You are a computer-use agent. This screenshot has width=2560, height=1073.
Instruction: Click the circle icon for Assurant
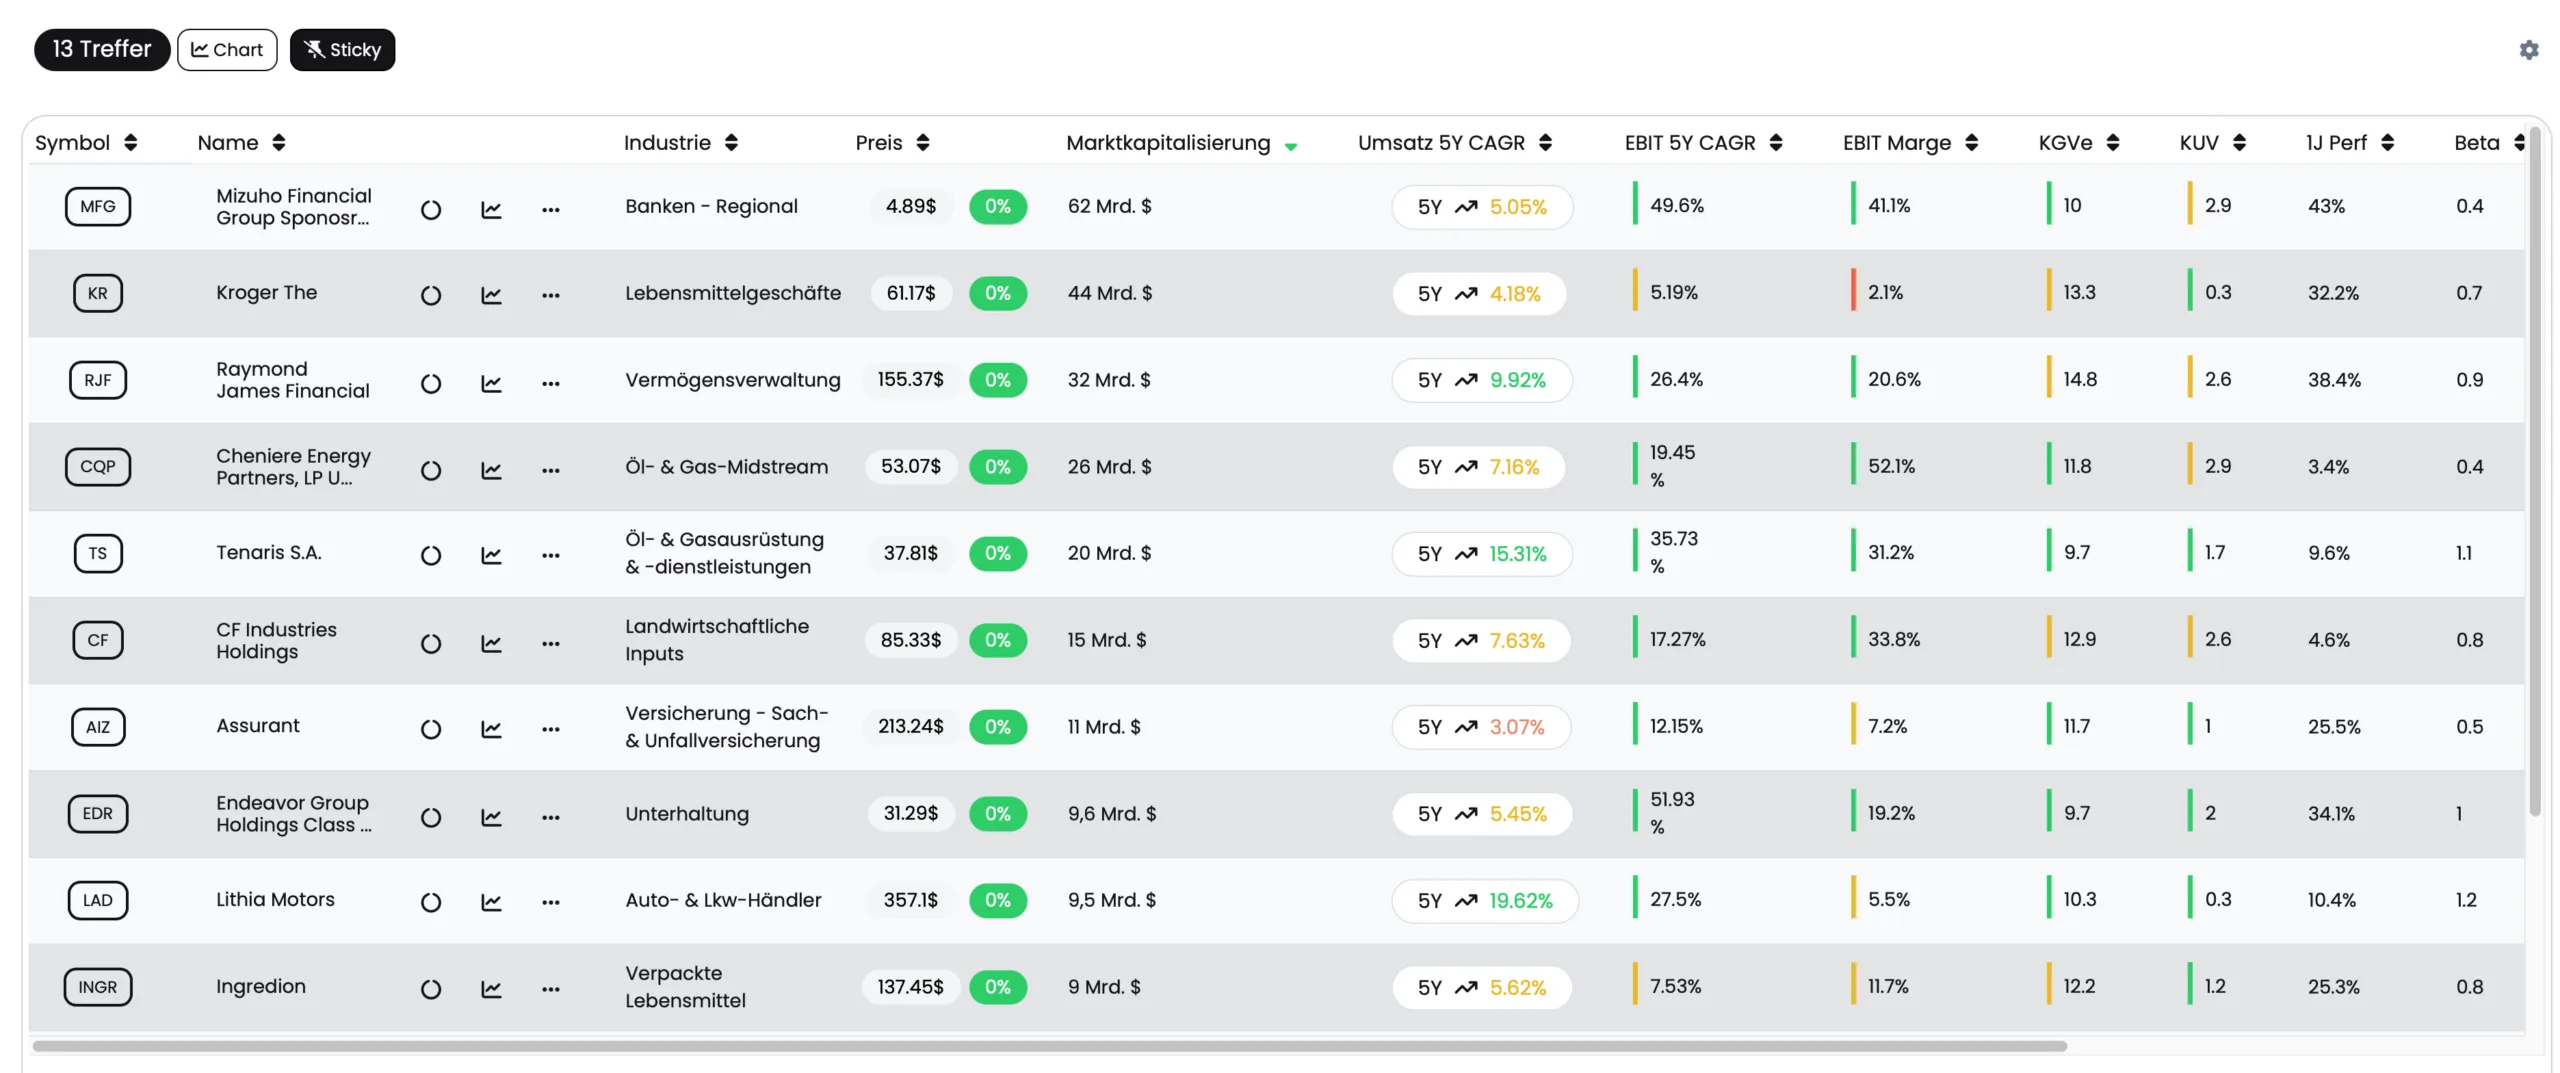pyautogui.click(x=430, y=729)
